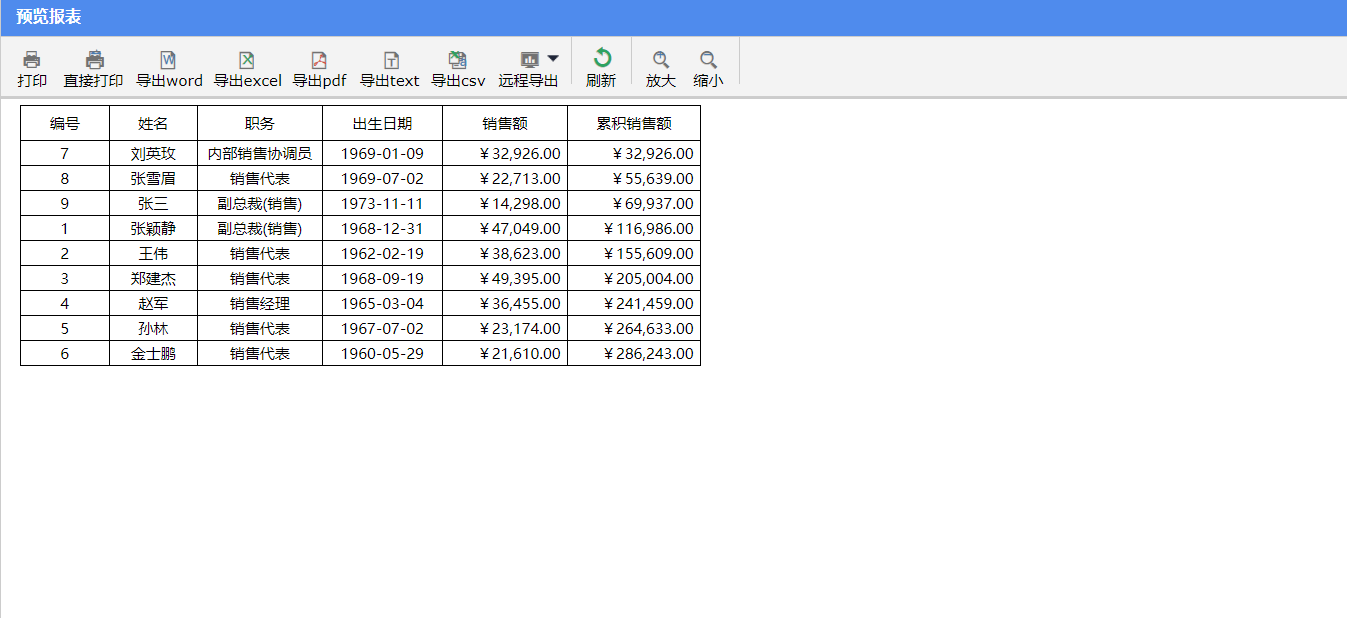The width and height of the screenshot is (1347, 618).
Task: Zoom in using 放大 magnifier
Action: point(660,60)
